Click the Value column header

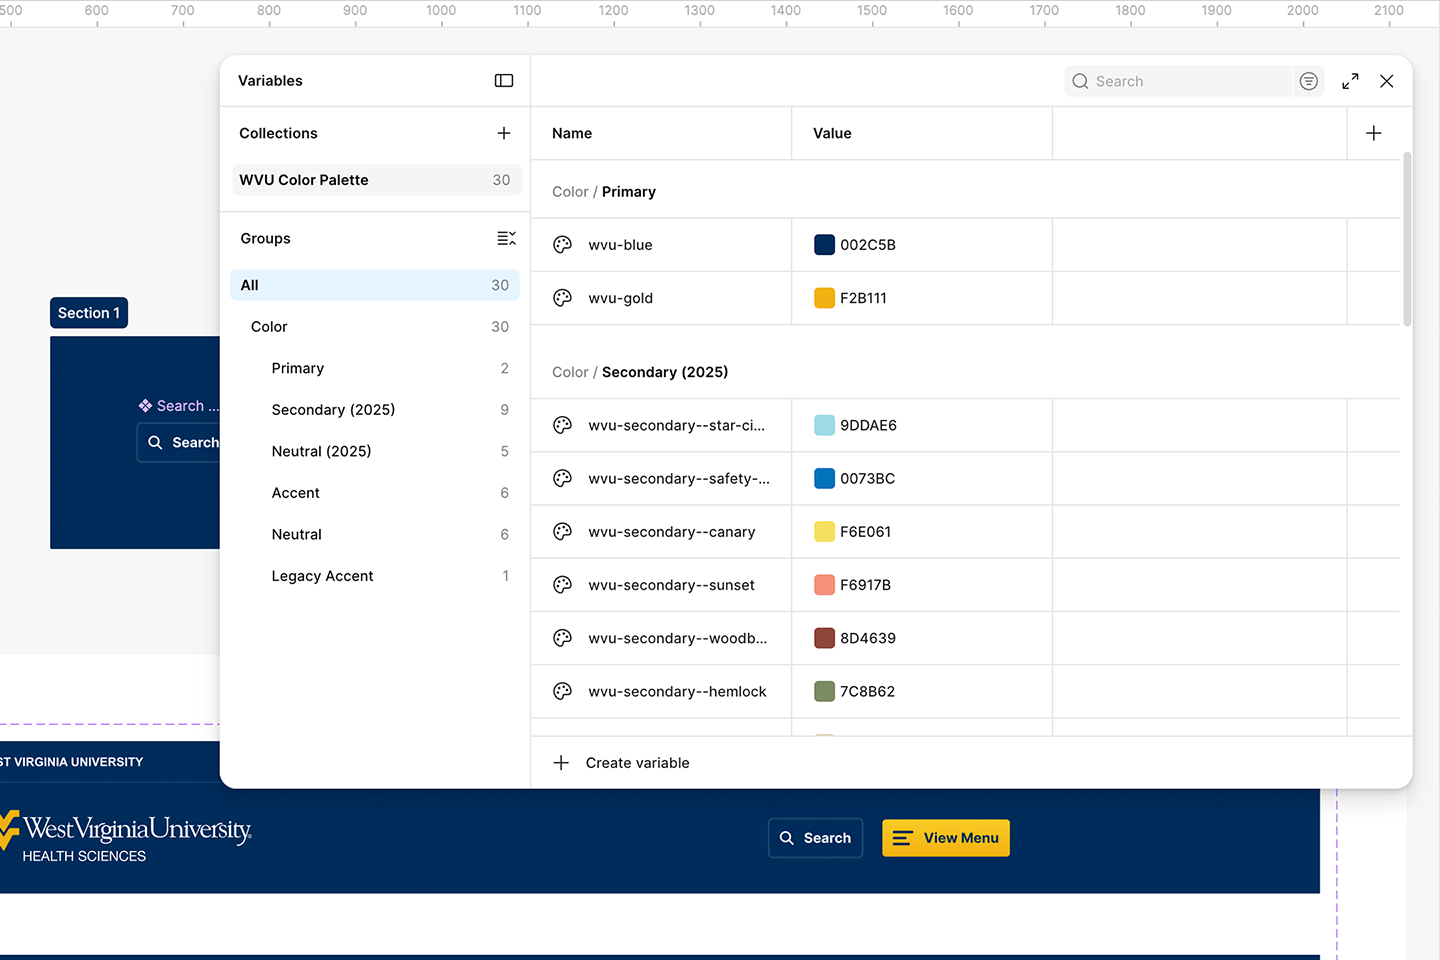tap(832, 133)
